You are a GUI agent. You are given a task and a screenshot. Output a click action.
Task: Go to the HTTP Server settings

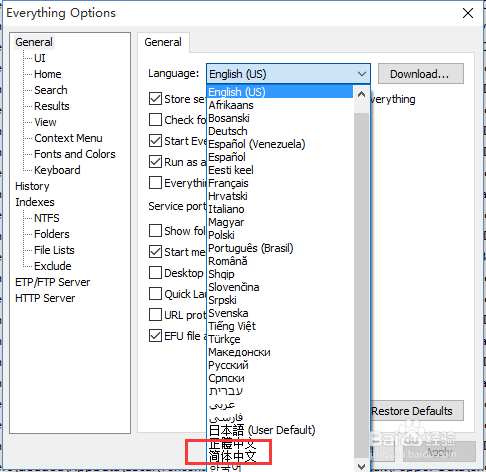click(x=45, y=298)
